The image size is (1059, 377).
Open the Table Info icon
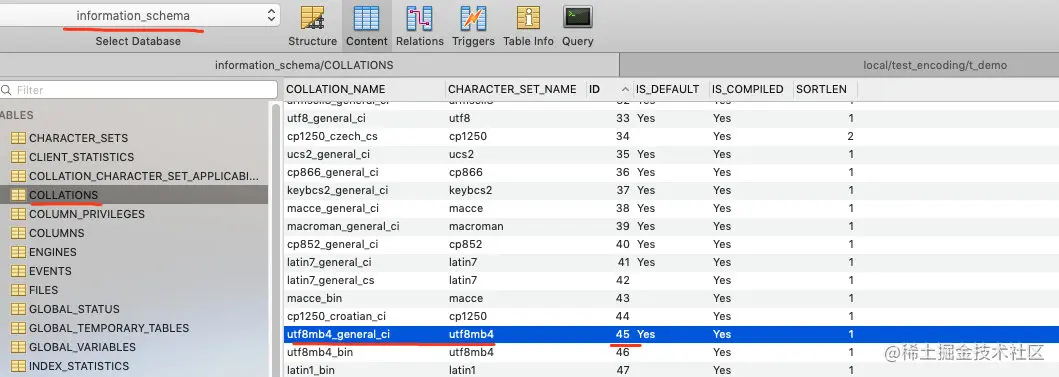pyautogui.click(x=528, y=18)
